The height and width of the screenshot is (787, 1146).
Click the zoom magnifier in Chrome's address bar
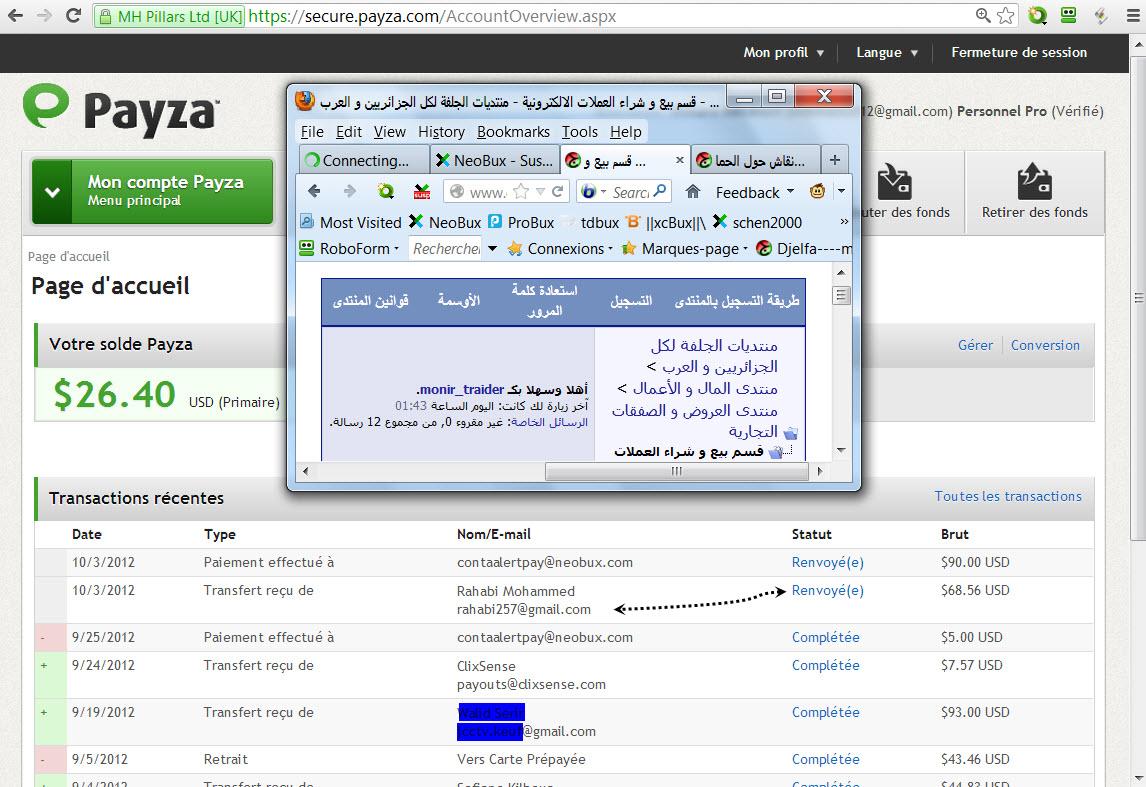point(983,15)
